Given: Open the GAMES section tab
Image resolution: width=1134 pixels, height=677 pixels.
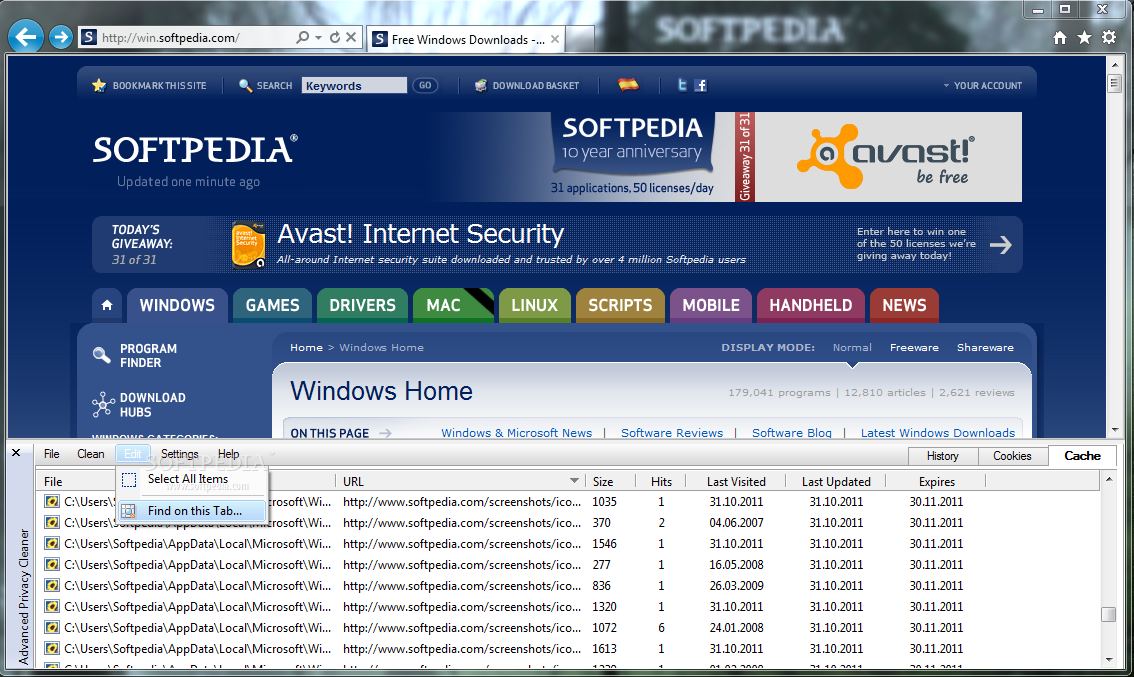Looking at the screenshot, I should pos(273,305).
